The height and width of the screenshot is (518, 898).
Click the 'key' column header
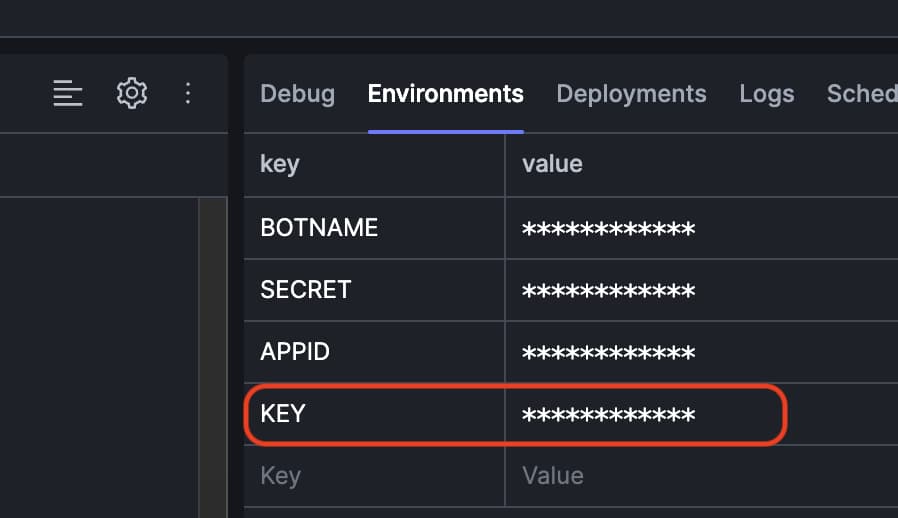click(x=279, y=163)
